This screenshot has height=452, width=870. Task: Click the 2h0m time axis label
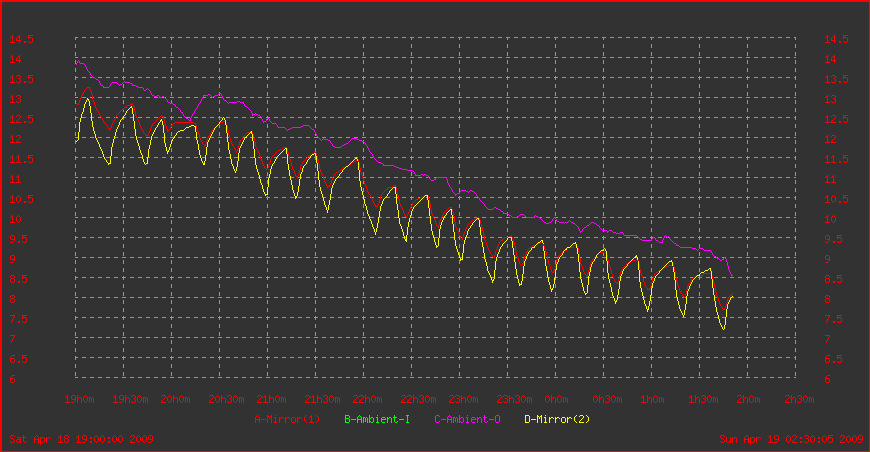point(748,399)
